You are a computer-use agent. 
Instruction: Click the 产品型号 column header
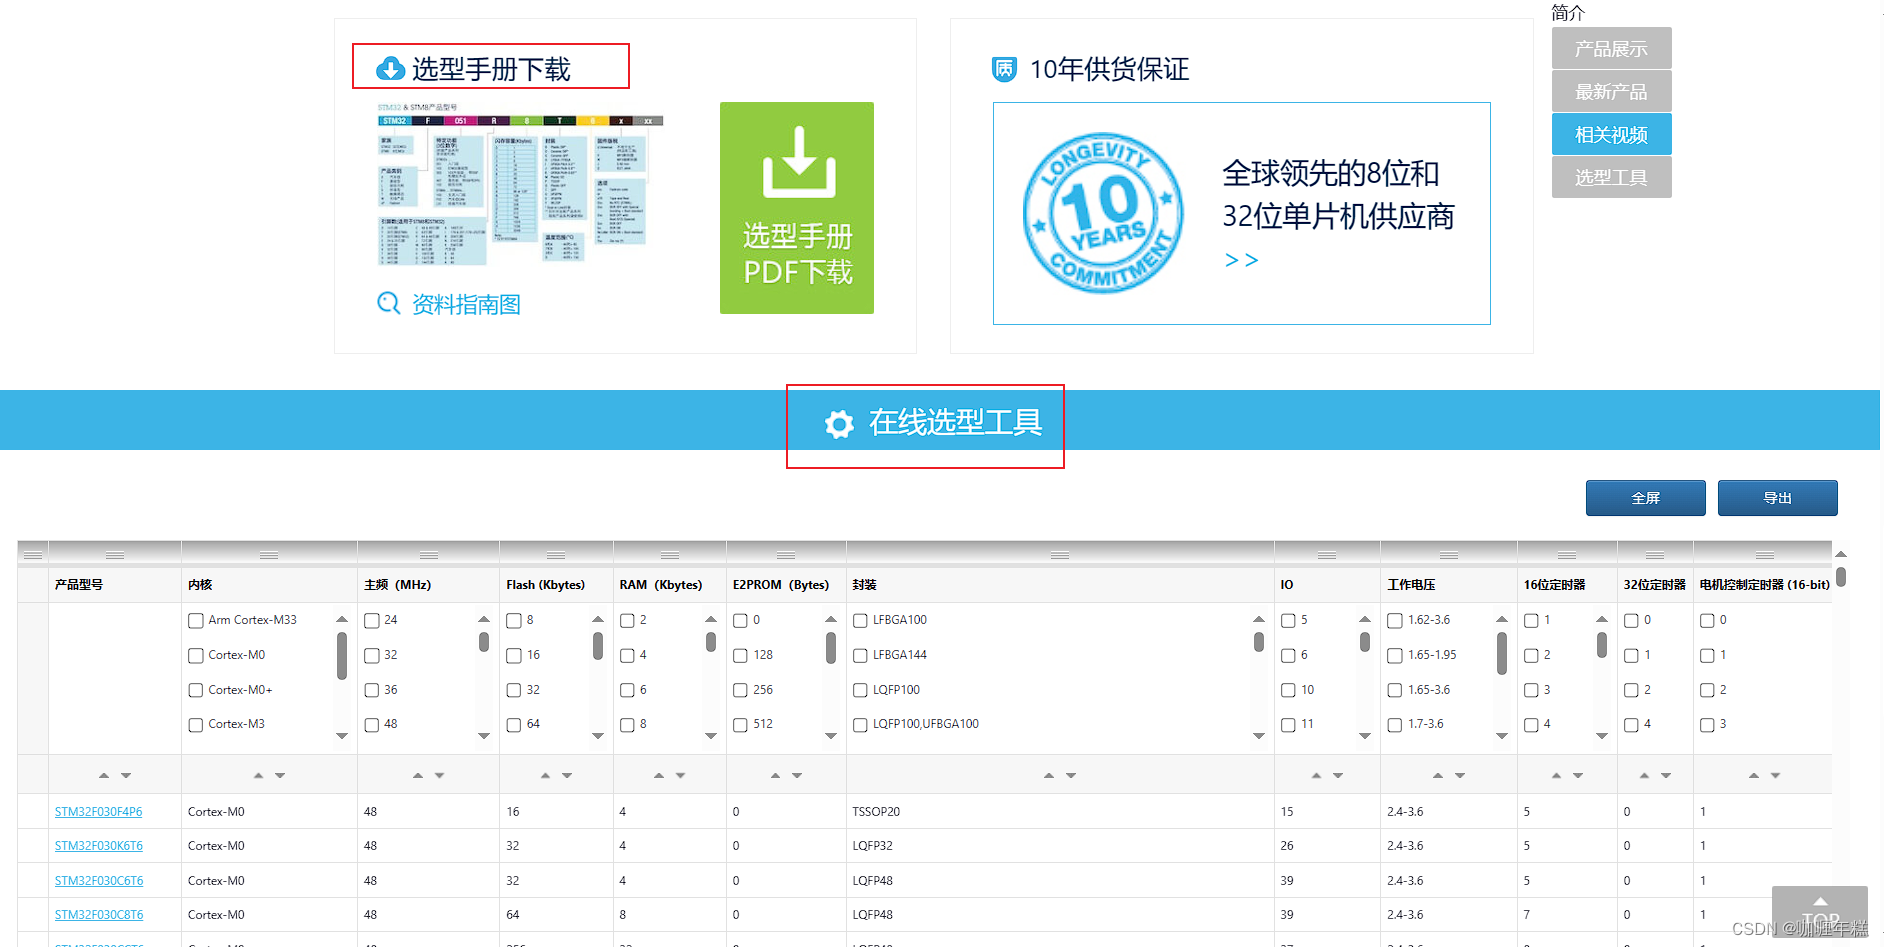click(x=79, y=585)
